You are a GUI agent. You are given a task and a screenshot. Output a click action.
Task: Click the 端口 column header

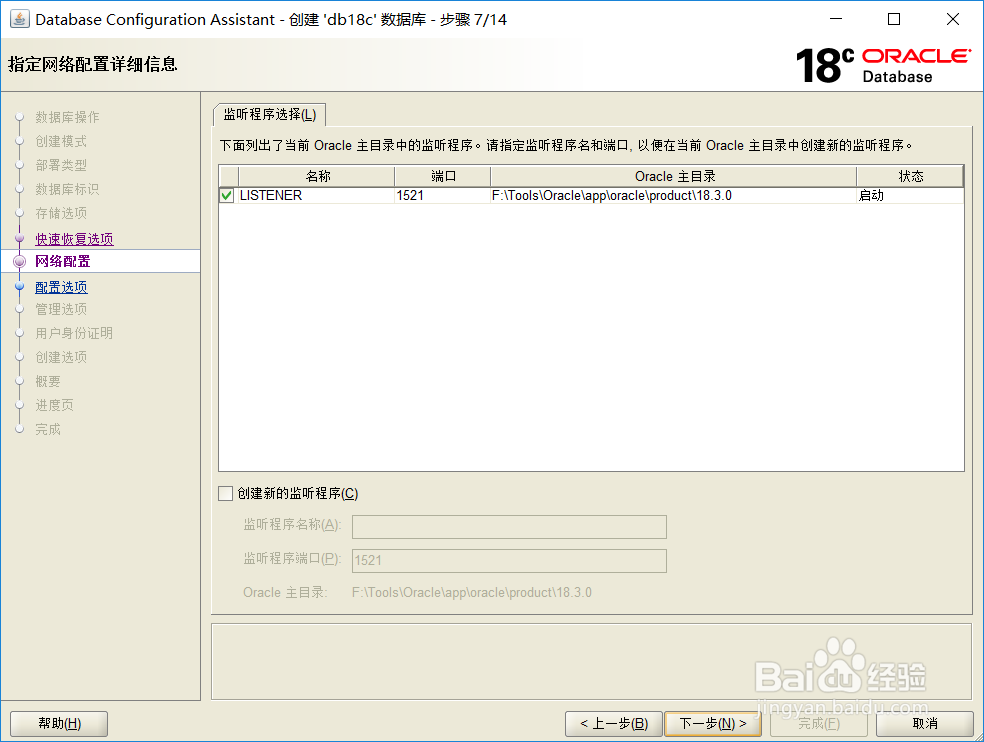click(442, 176)
